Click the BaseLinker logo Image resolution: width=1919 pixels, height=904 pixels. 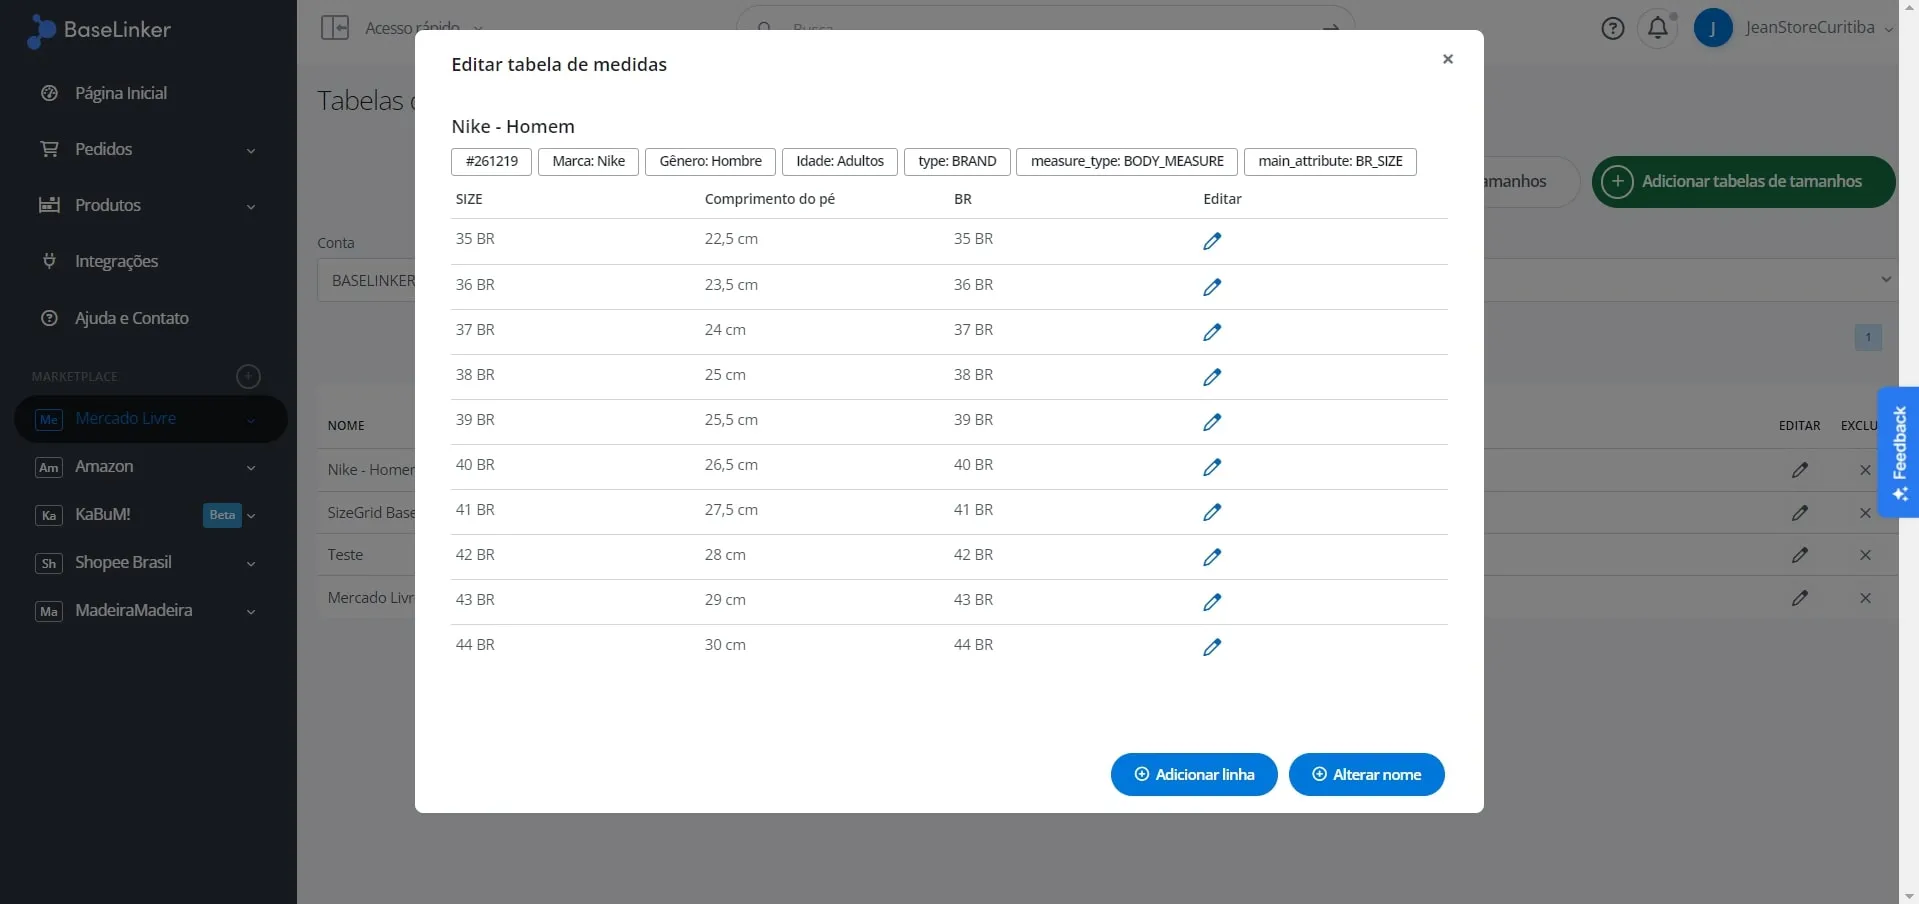click(x=99, y=30)
